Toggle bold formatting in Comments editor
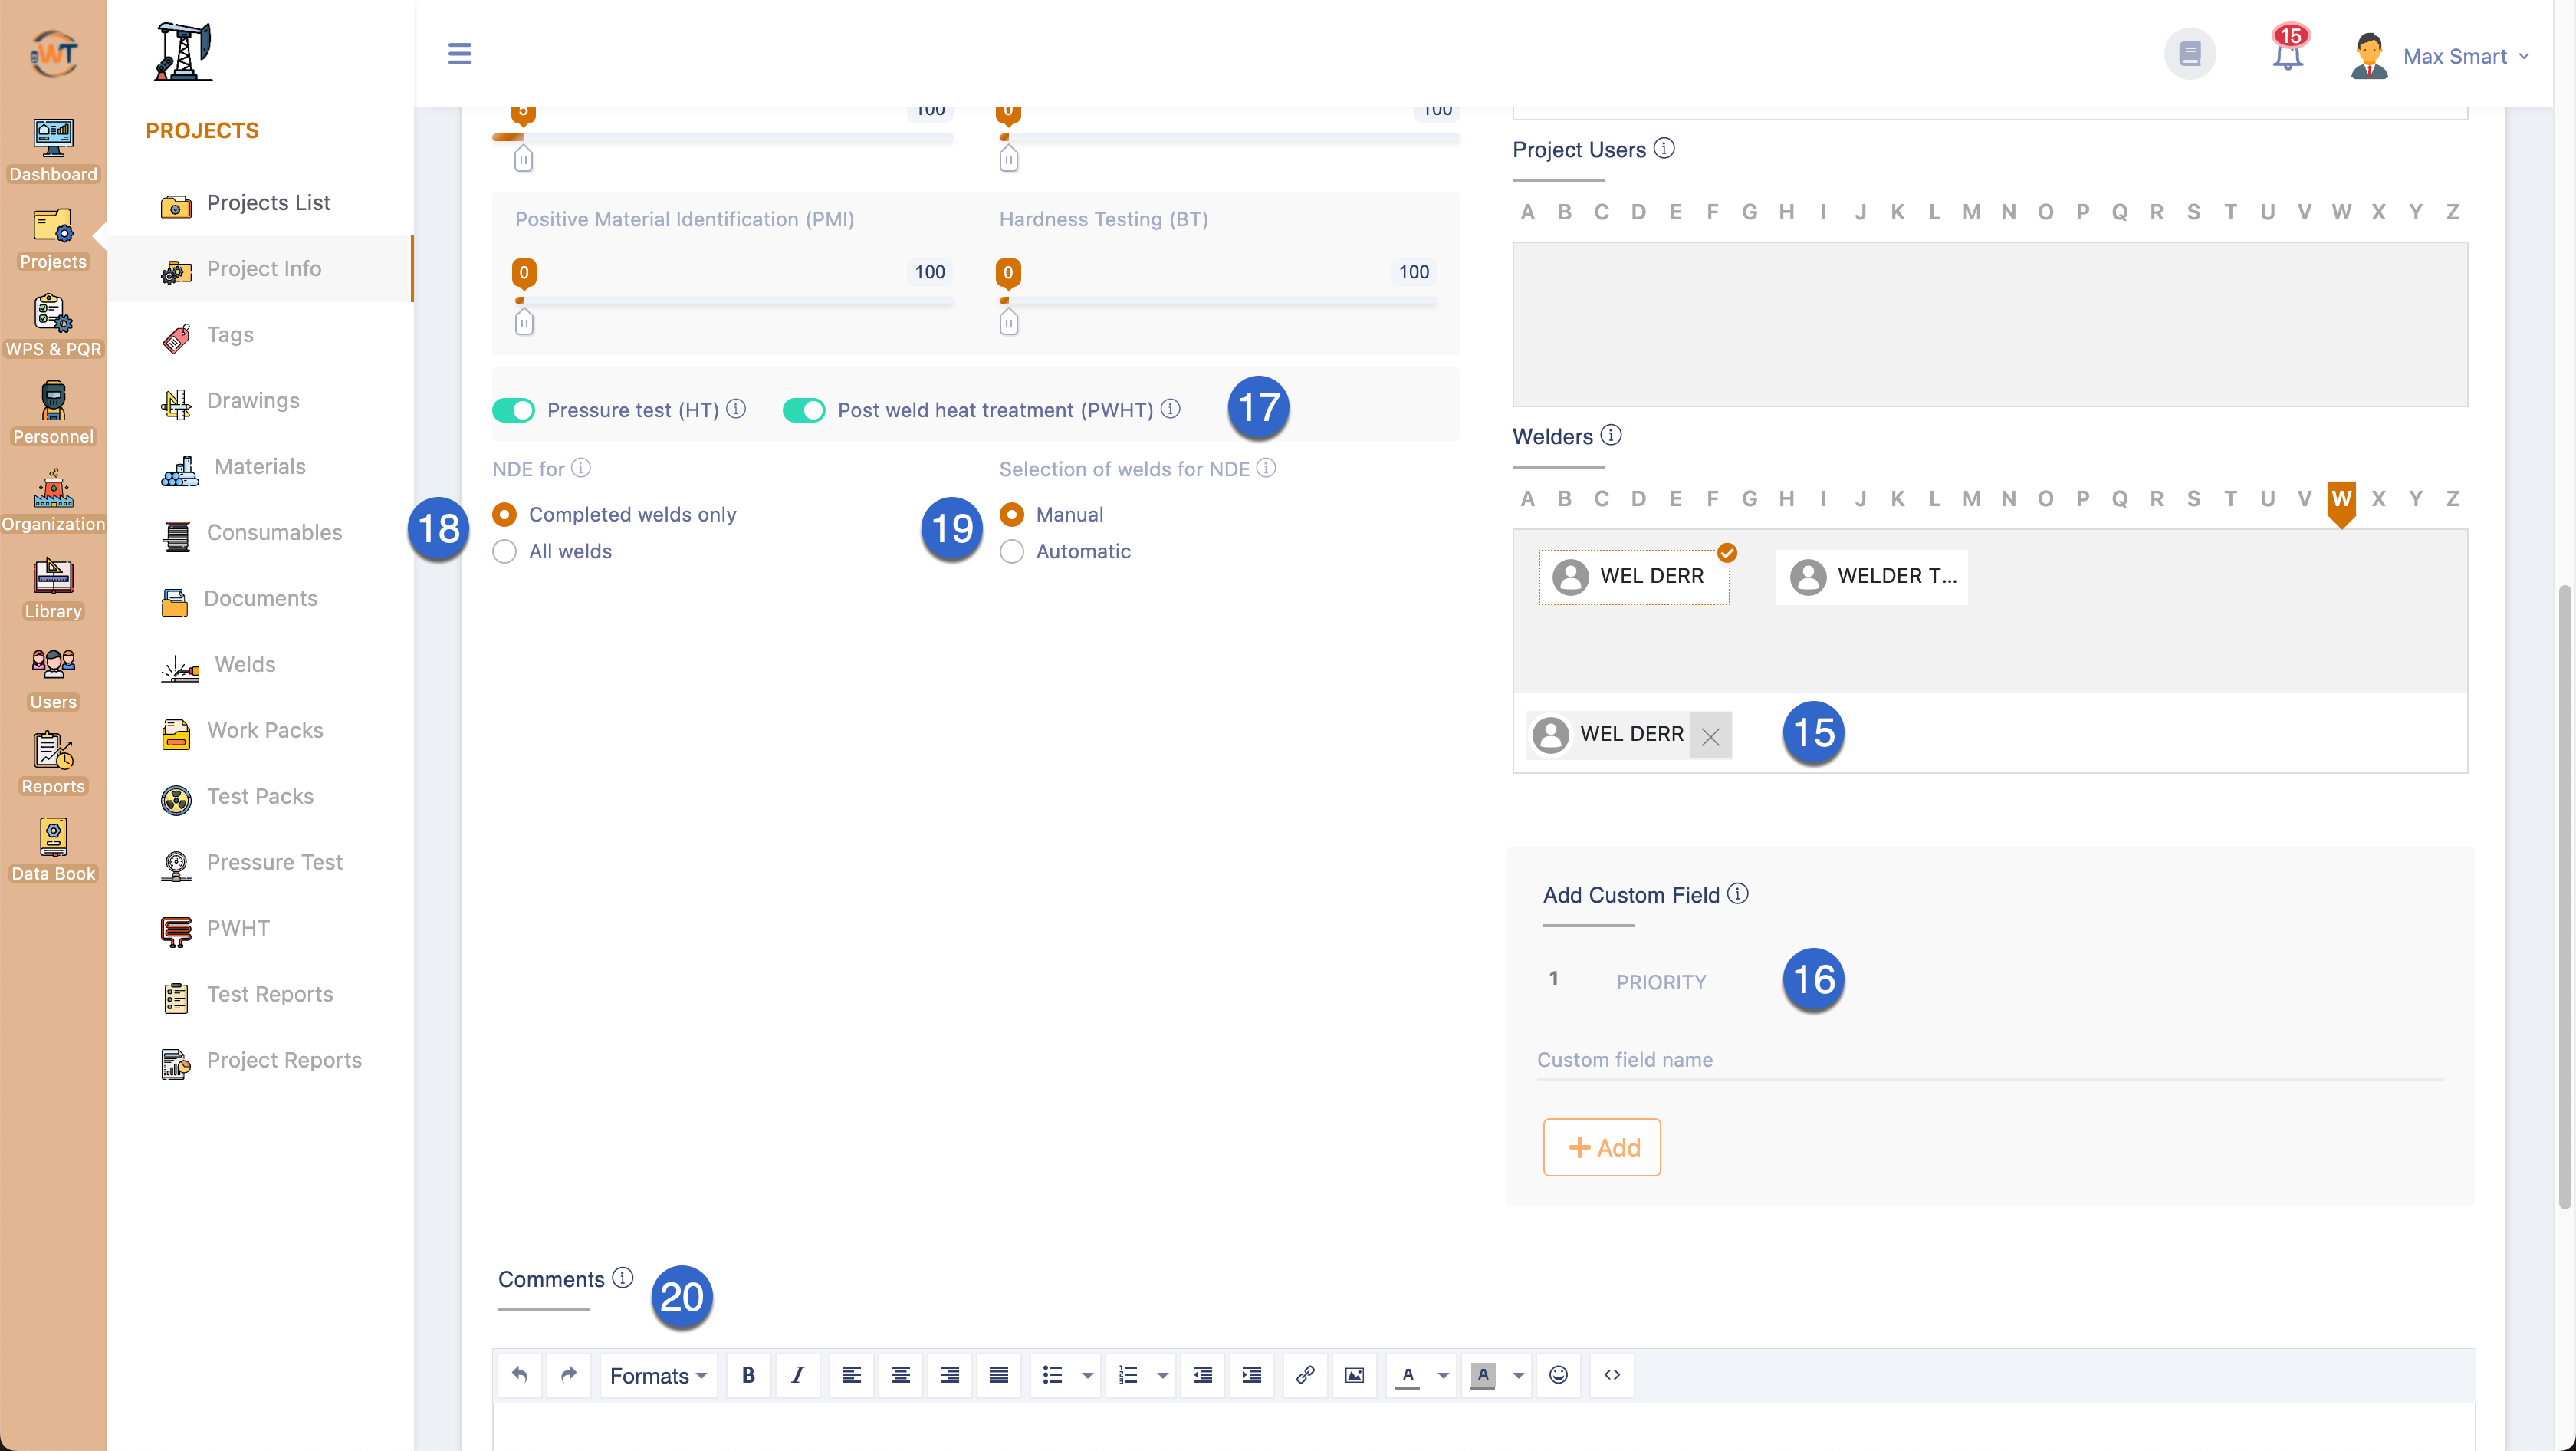Viewport: 2576px width, 1451px height. [x=748, y=1375]
